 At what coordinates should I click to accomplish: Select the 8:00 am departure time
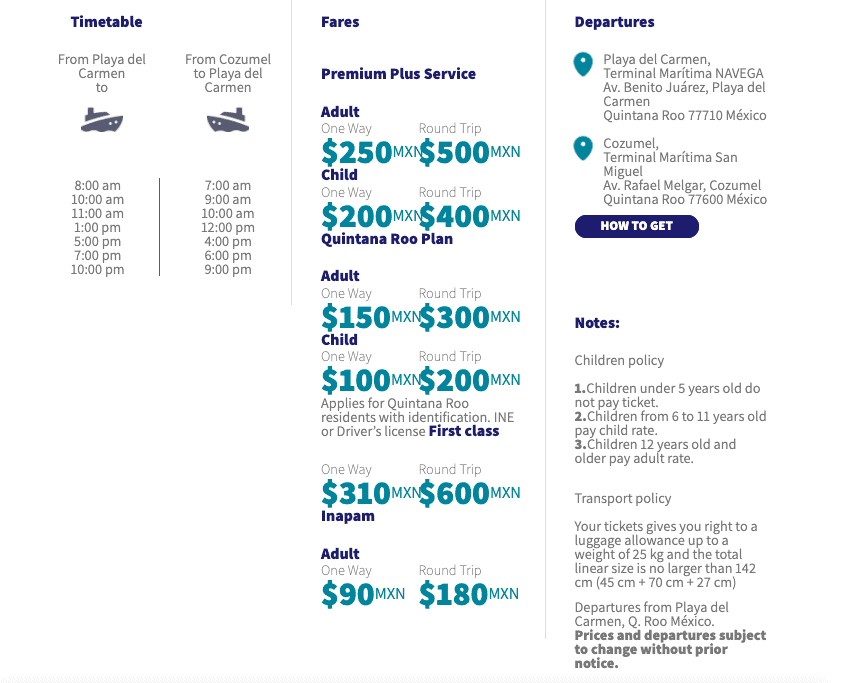tap(98, 186)
